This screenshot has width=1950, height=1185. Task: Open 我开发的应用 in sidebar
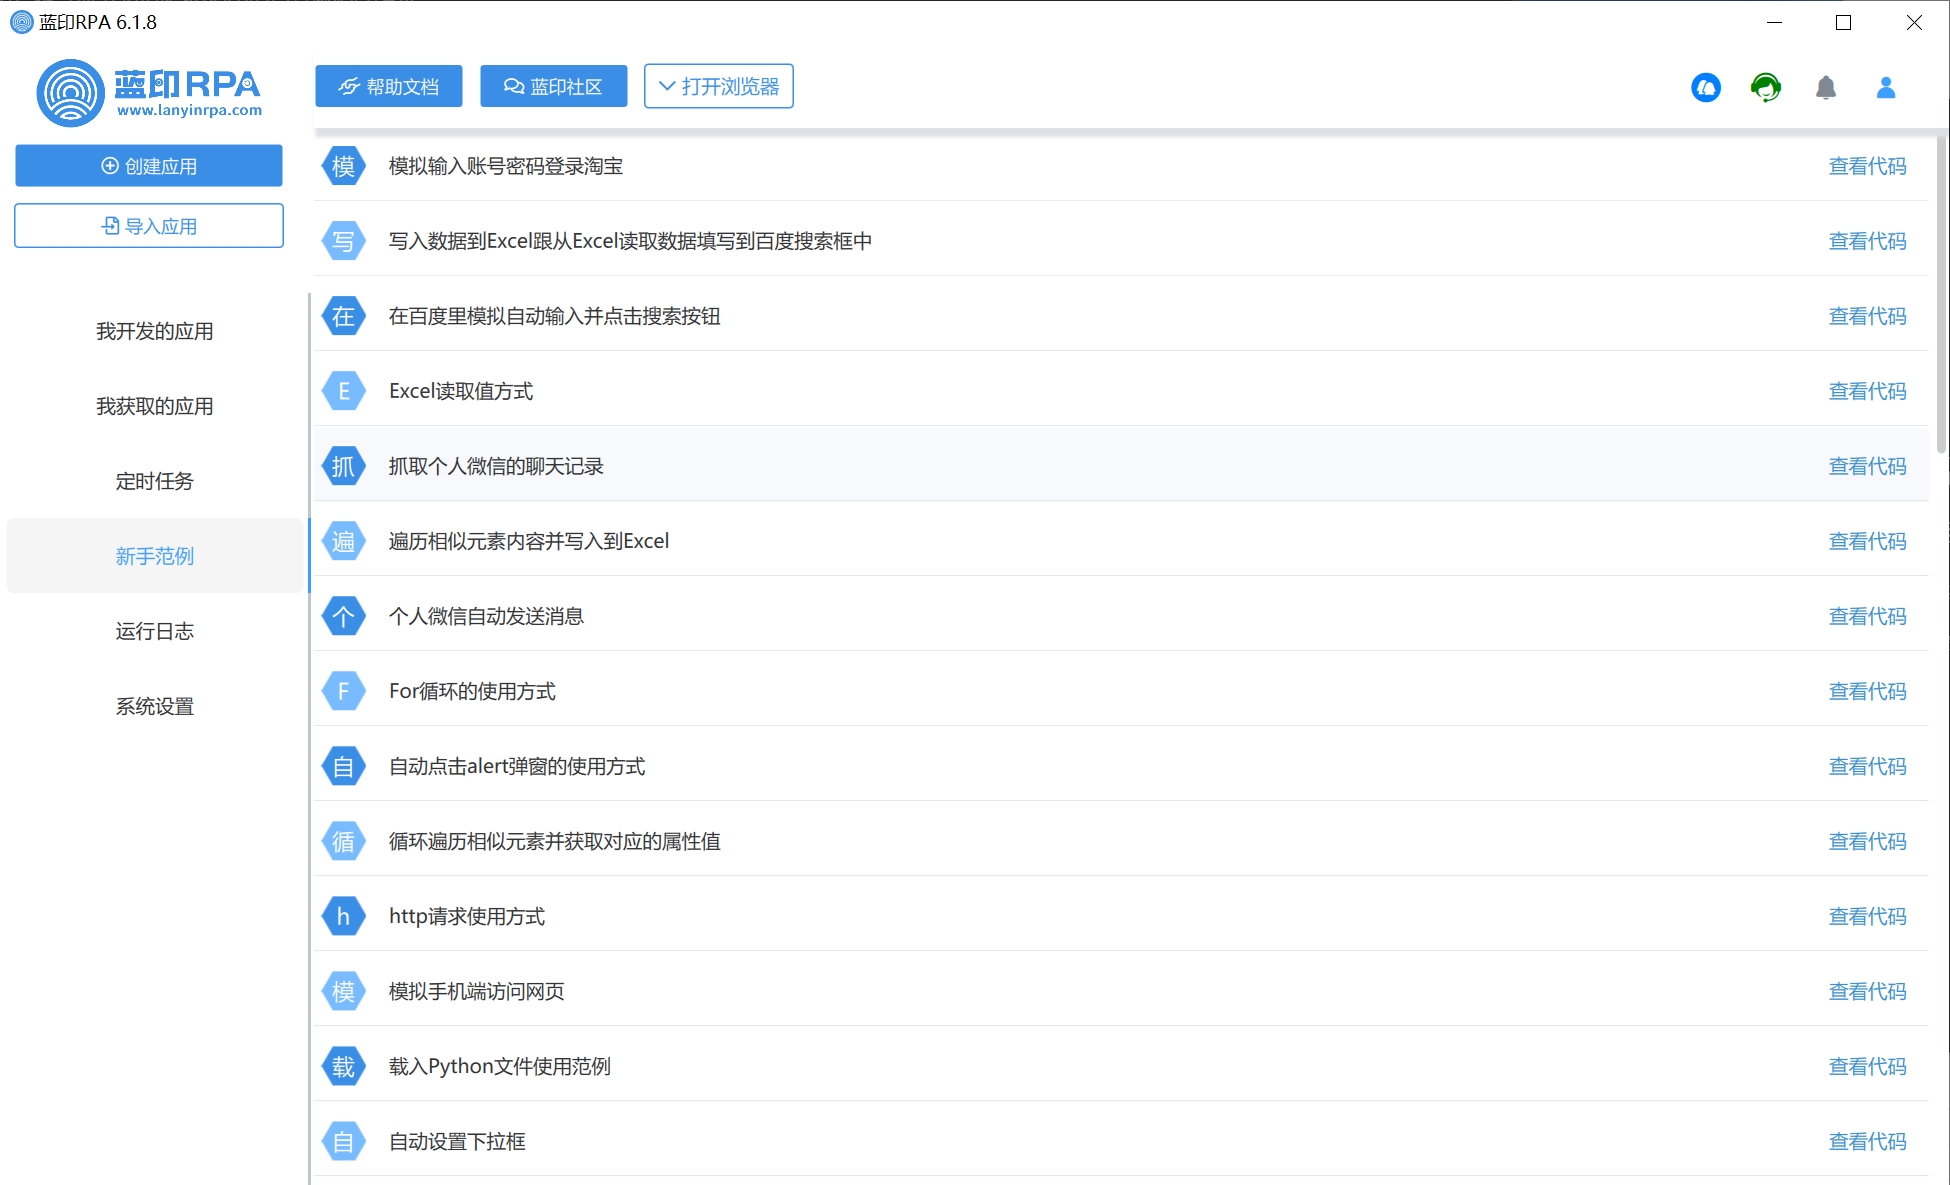pyautogui.click(x=154, y=331)
